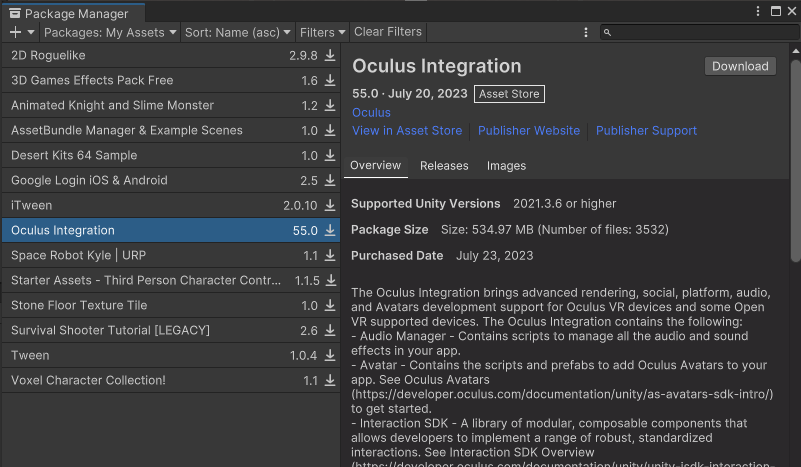Click download icon for Tween package
The image size is (801, 467).
tap(330, 356)
